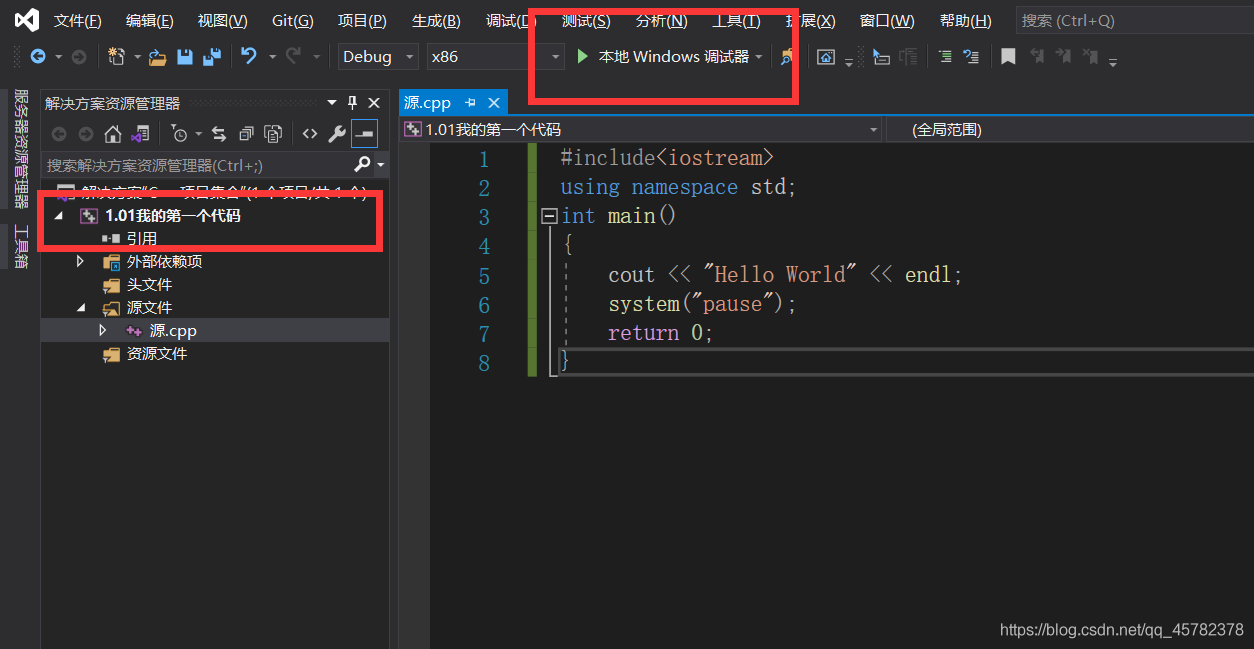Screen dimensions: 1254x649
Task: Click the New Project toolbar icon
Action: pyautogui.click(x=116, y=57)
